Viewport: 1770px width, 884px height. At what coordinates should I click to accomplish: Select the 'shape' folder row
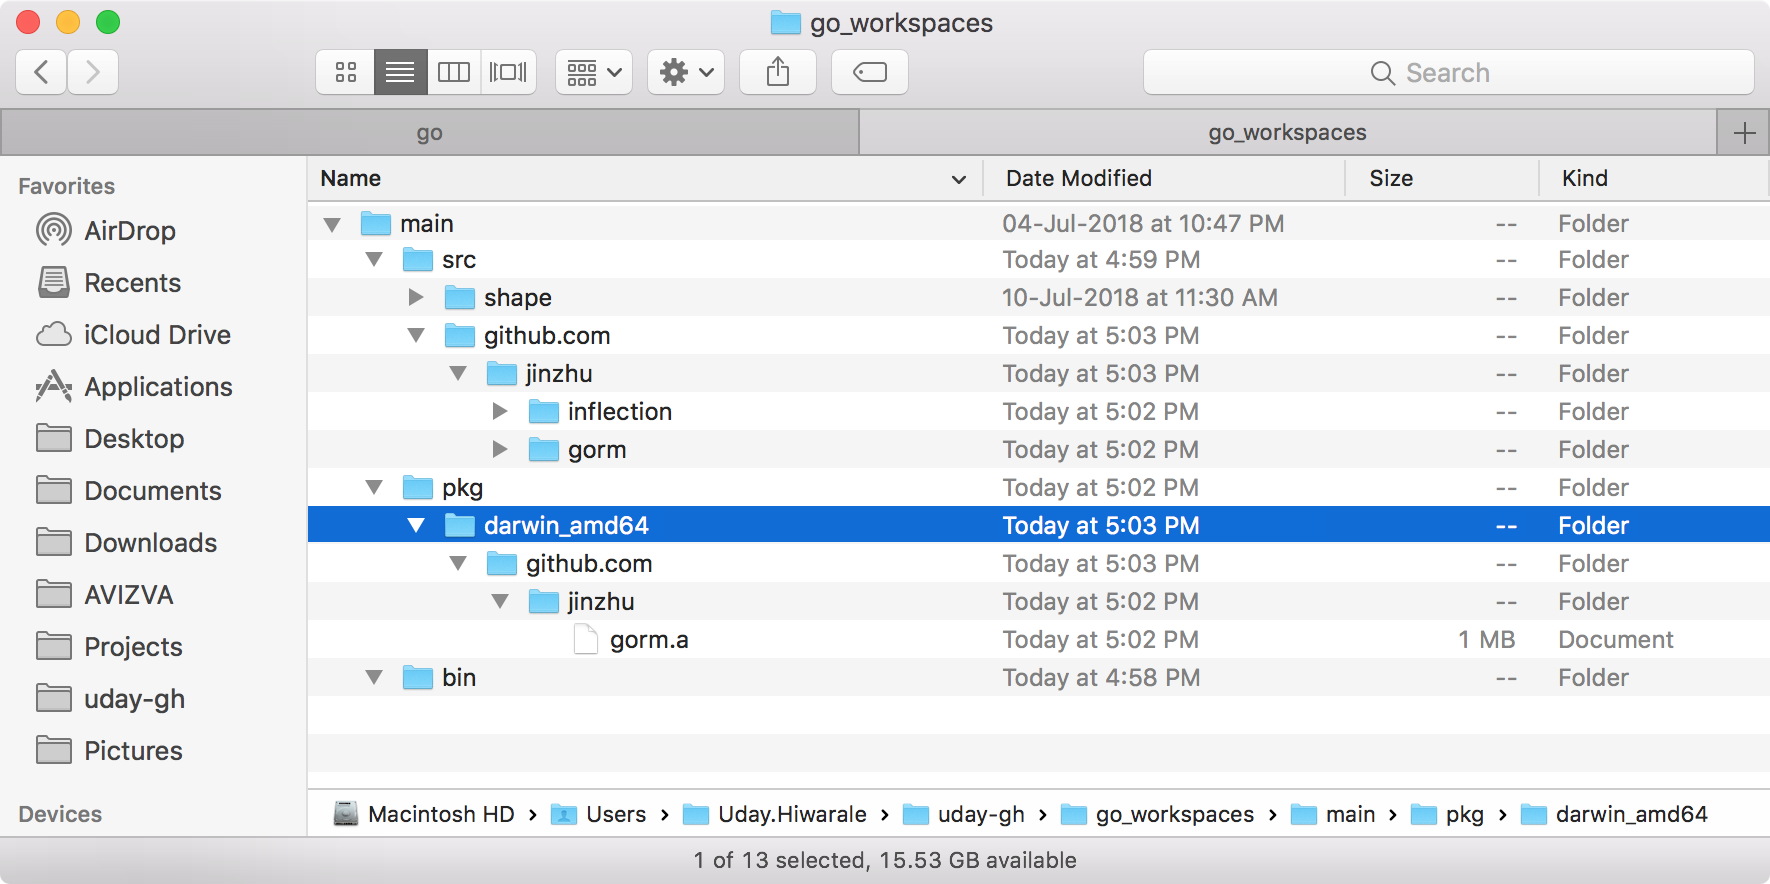1039,298
